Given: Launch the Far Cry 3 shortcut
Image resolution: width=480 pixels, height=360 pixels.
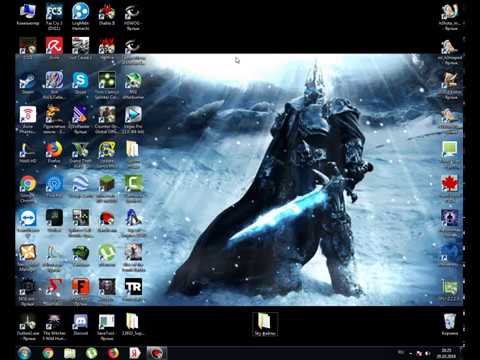Looking at the screenshot, I should click(x=54, y=17).
